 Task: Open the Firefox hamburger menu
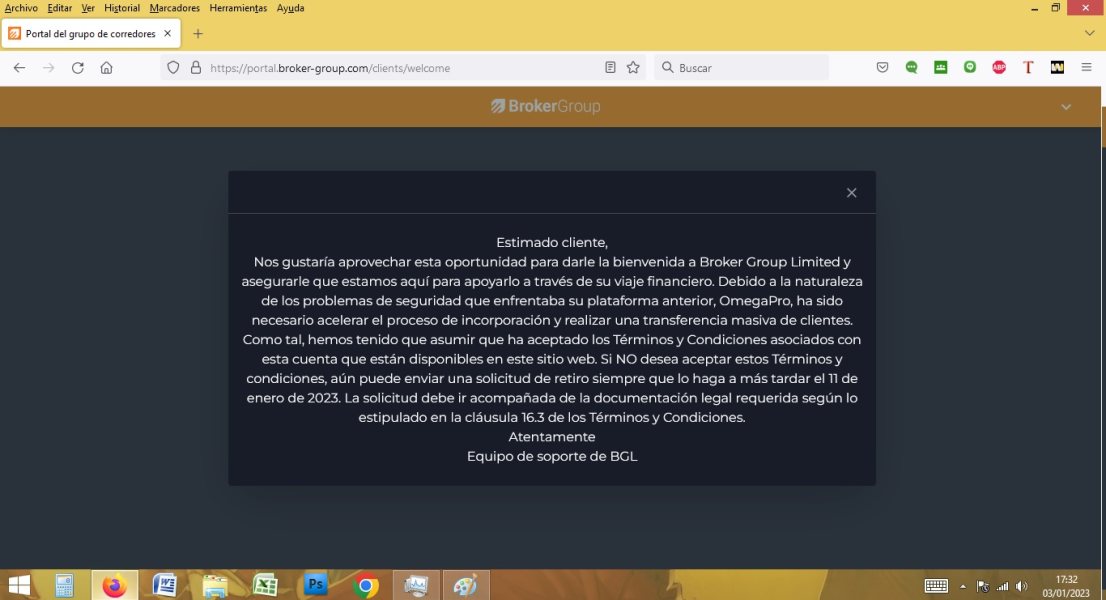[1086, 68]
